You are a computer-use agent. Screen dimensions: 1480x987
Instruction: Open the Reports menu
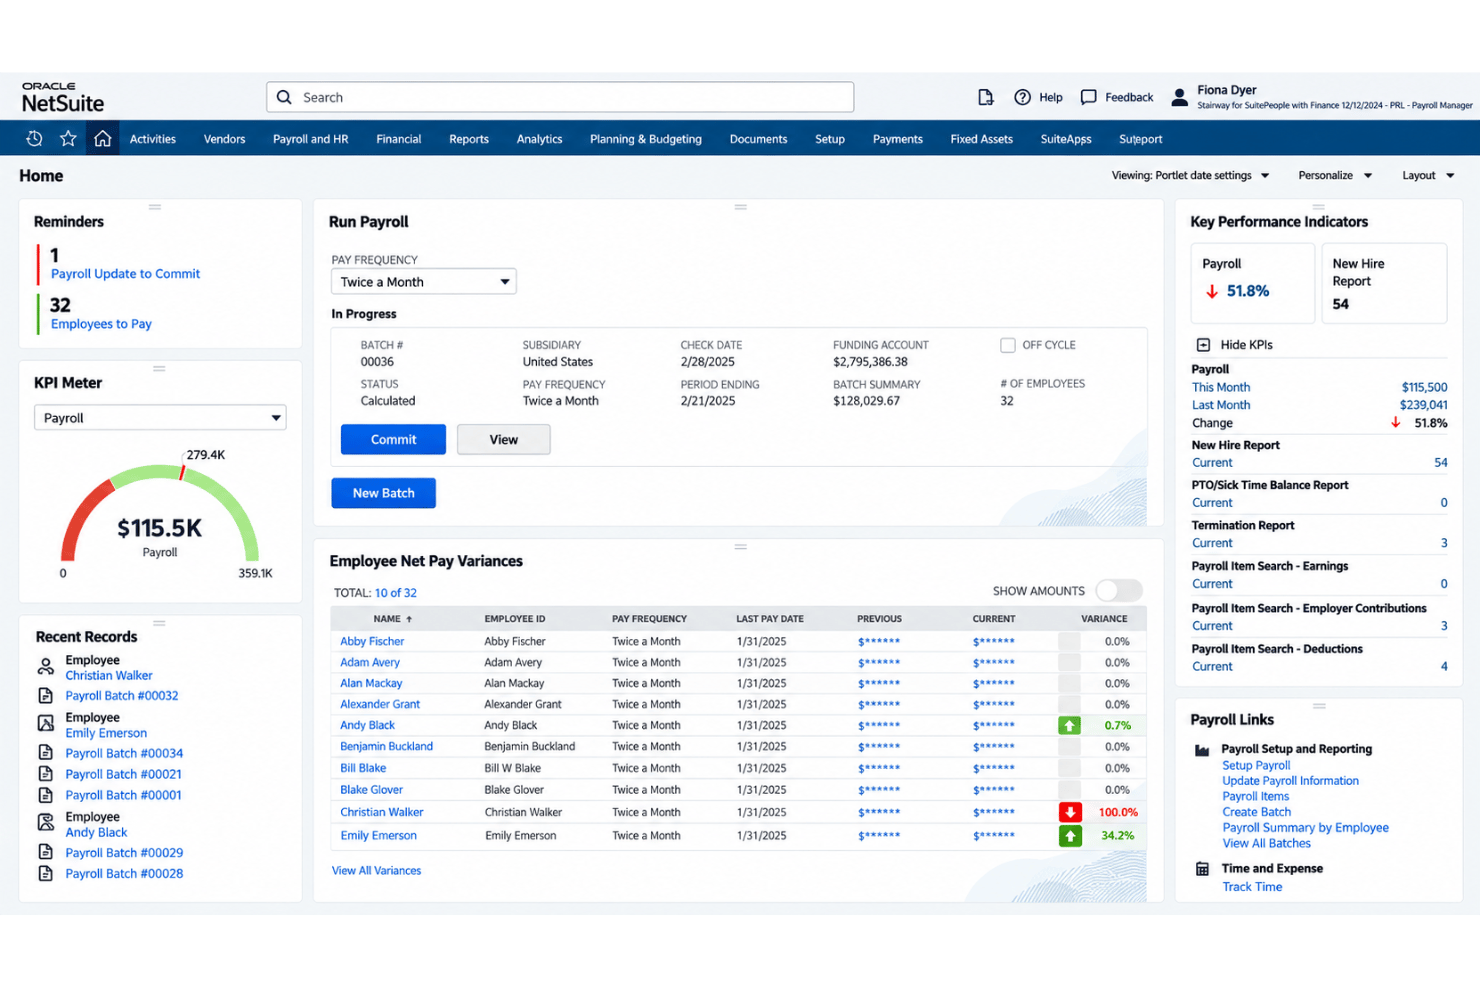click(x=469, y=139)
